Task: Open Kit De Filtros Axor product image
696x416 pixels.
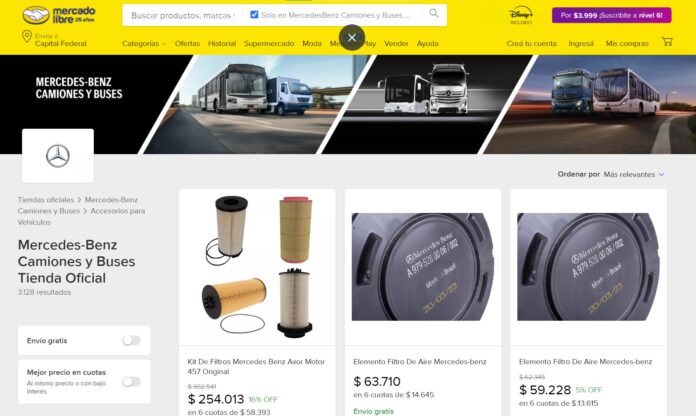Action: coord(257,267)
